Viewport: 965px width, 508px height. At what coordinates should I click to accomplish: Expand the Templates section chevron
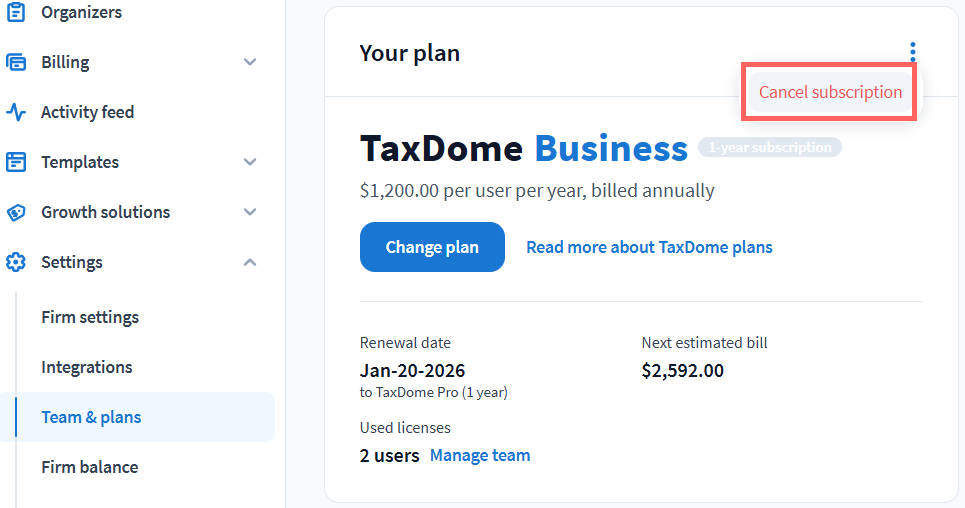pos(250,162)
